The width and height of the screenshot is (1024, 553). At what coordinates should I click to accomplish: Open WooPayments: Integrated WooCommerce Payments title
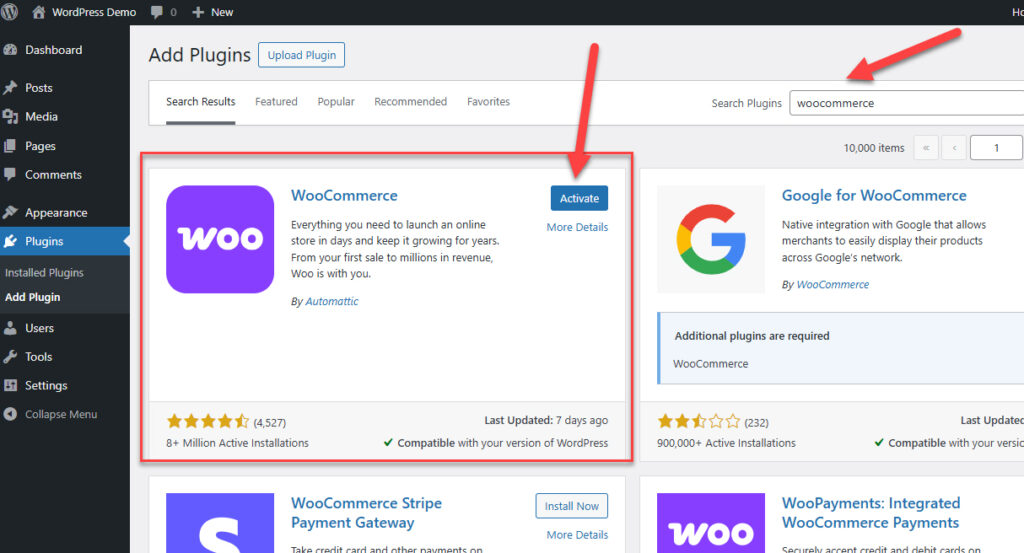871,513
